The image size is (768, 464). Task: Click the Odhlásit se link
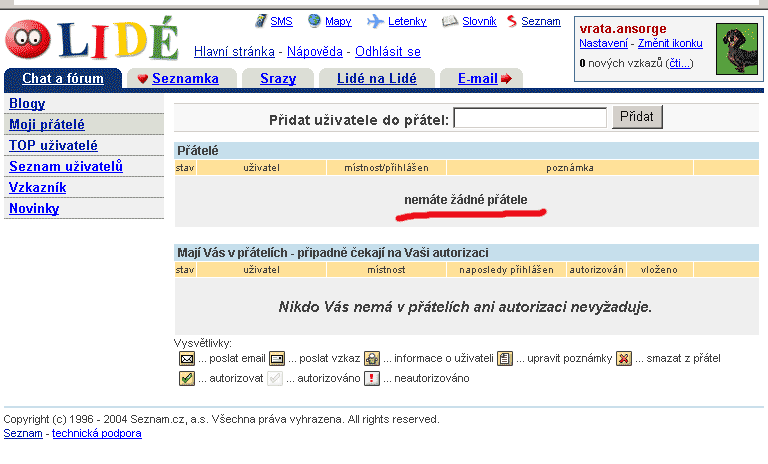[388, 51]
